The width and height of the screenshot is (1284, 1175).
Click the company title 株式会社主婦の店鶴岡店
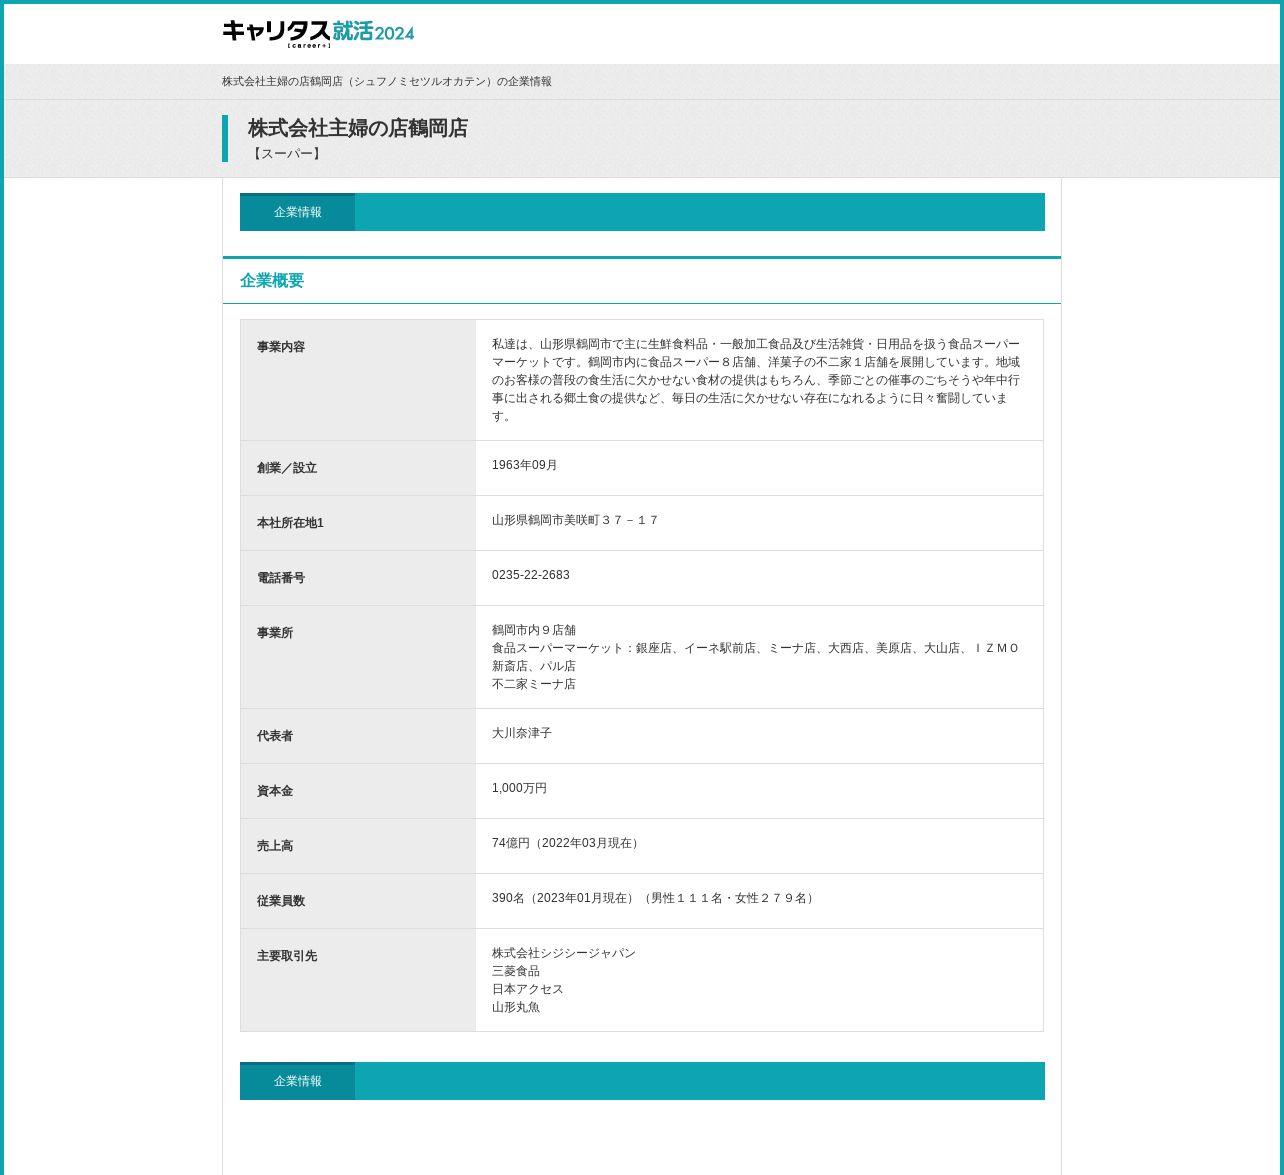[x=358, y=128]
